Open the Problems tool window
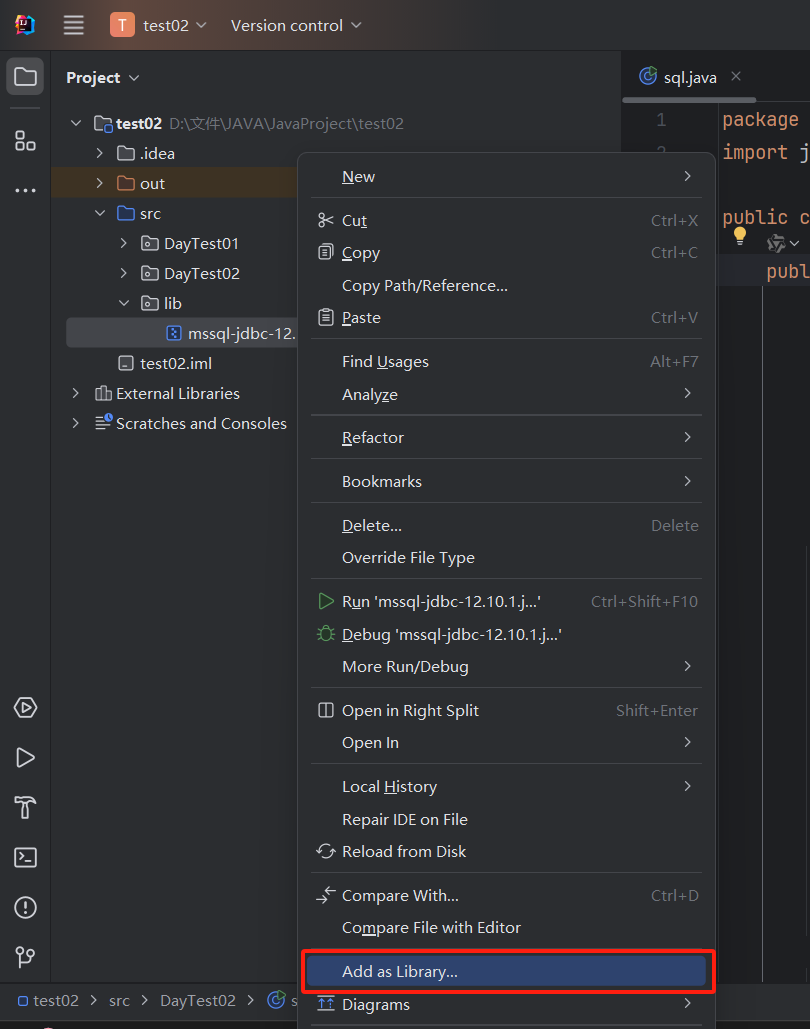This screenshot has width=810, height=1029. point(24,907)
